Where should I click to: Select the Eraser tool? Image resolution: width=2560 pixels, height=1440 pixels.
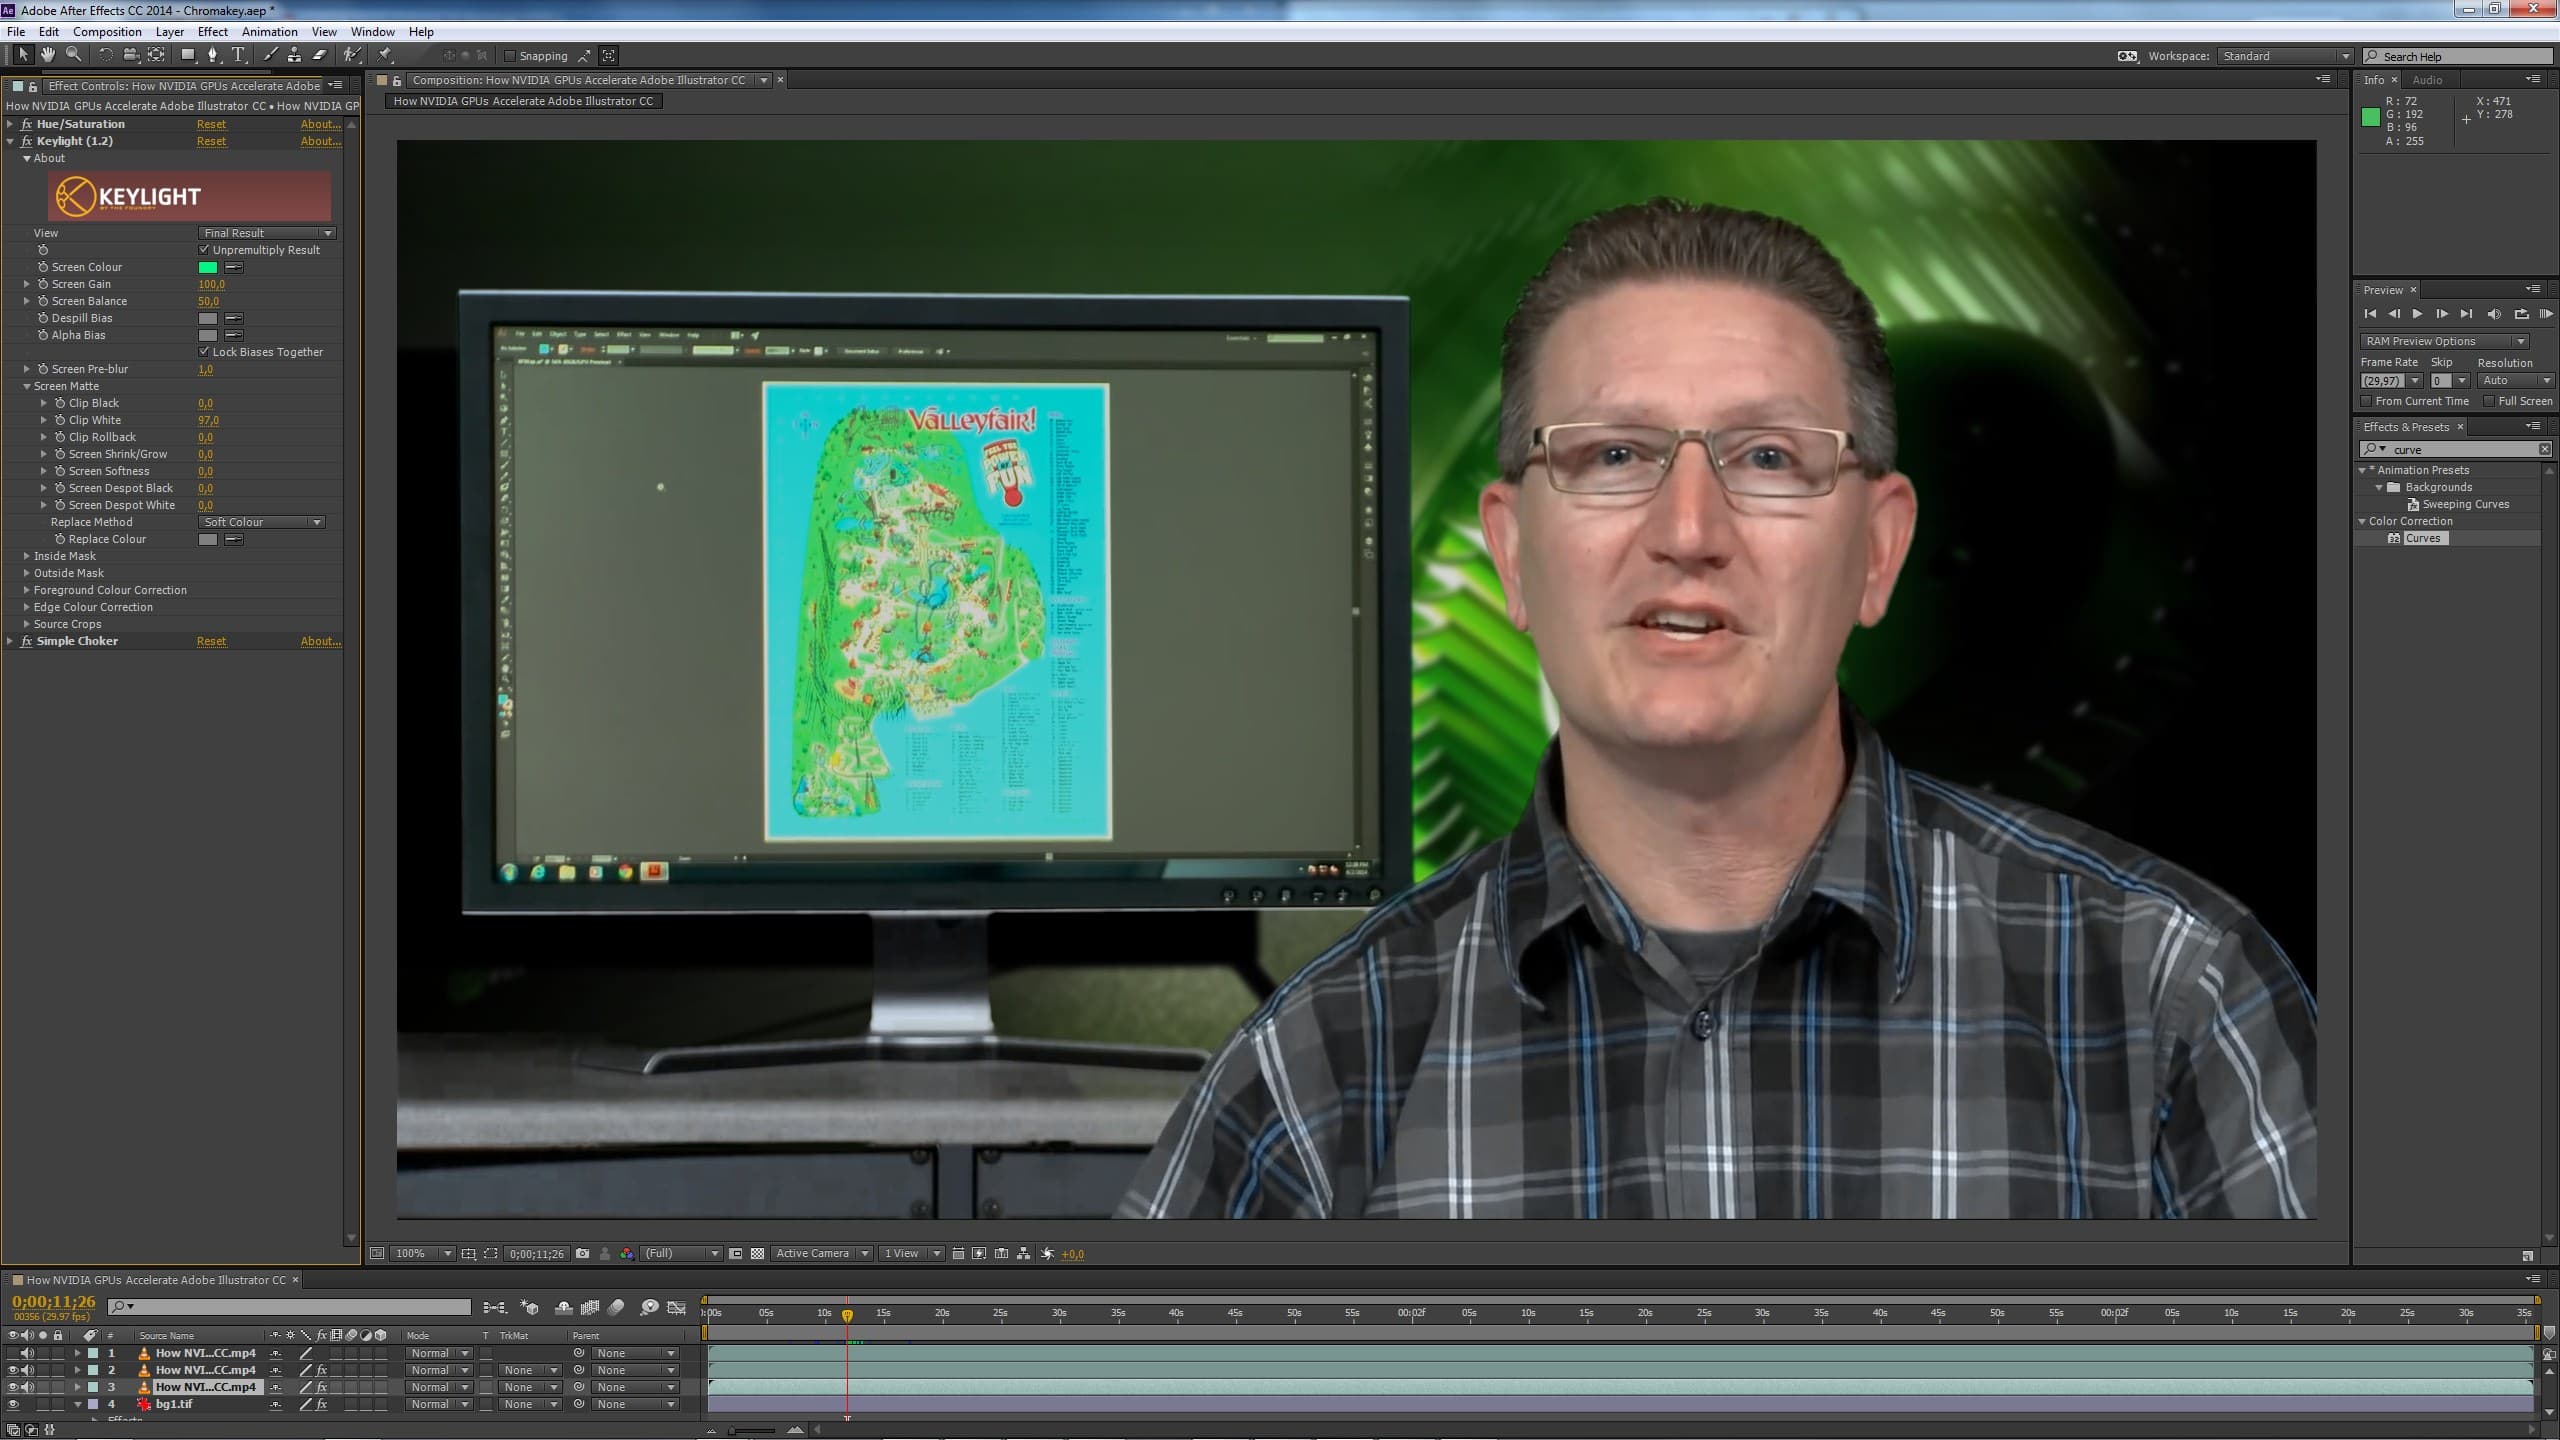320,55
